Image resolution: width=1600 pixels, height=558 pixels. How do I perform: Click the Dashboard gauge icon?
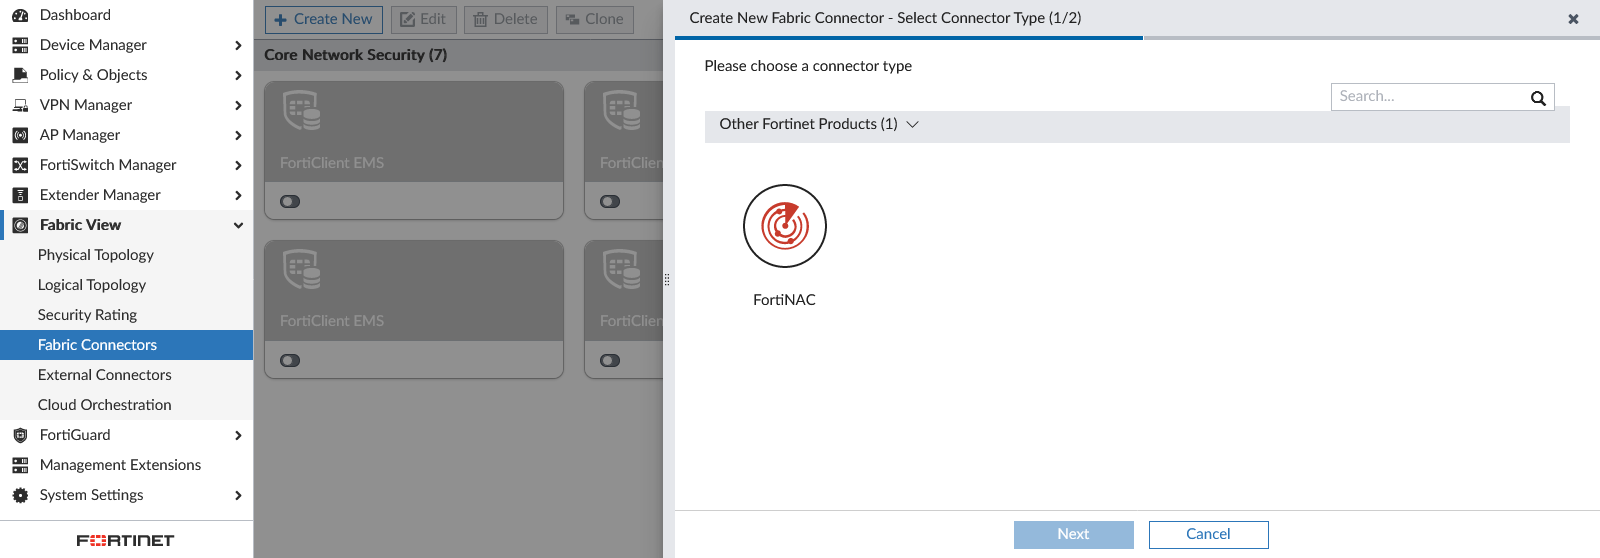pos(20,15)
